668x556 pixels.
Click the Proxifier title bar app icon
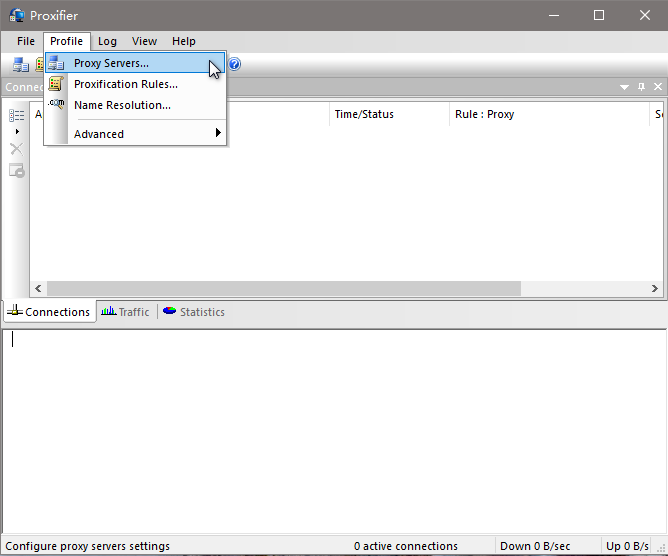tap(17, 15)
